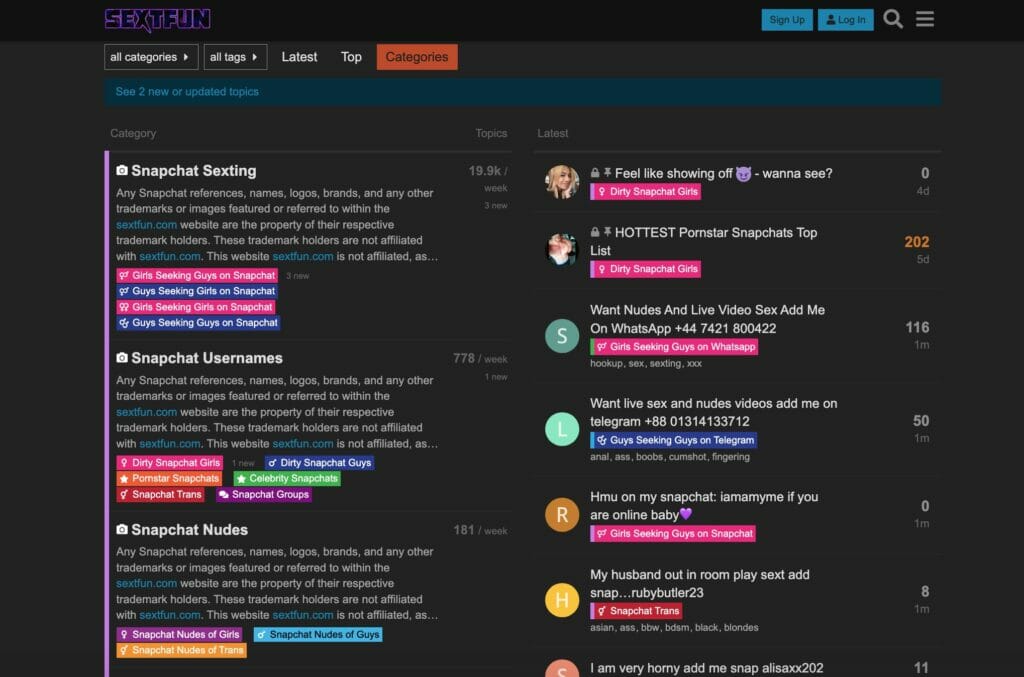
Task: Open the Snapchat Usernames category heading
Action: click(x=207, y=358)
